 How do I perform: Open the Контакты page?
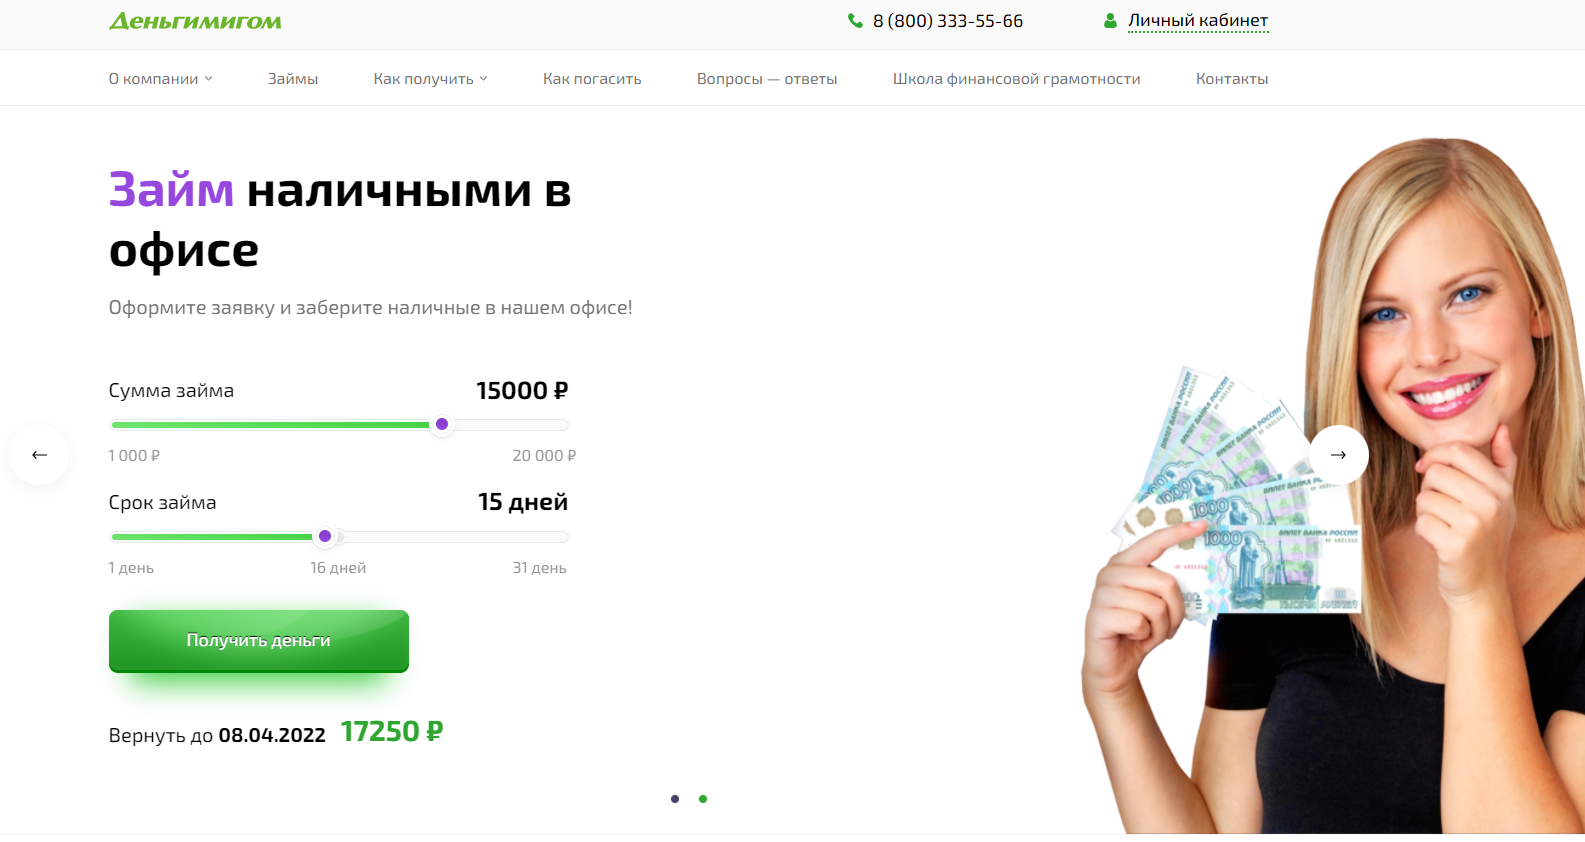[x=1232, y=79]
